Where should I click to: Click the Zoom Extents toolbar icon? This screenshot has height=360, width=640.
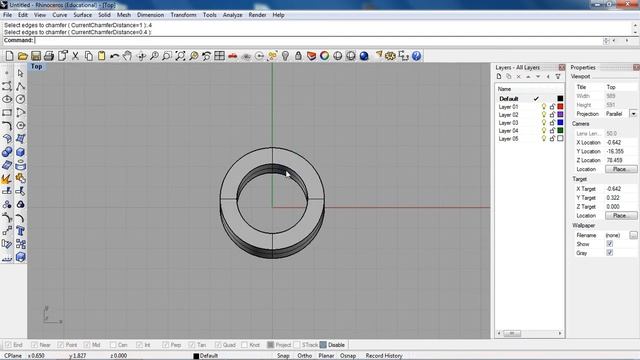180,56
